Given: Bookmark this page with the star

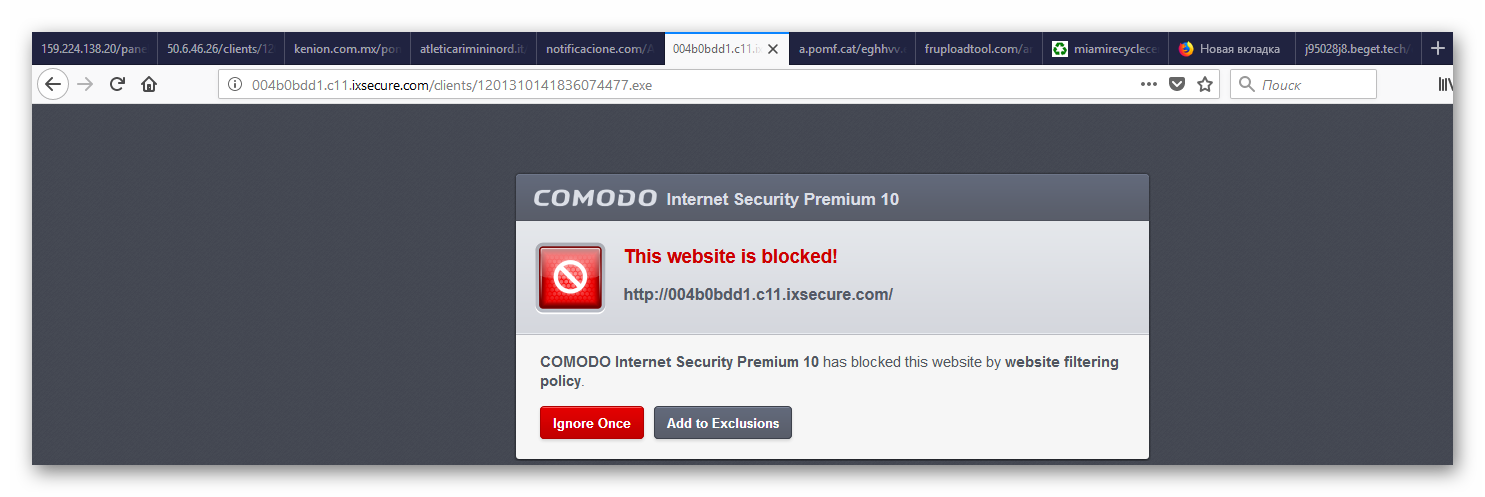Looking at the screenshot, I should pyautogui.click(x=1205, y=85).
